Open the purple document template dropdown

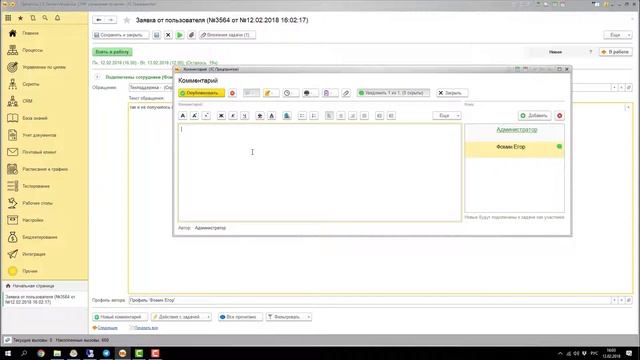pyautogui.click(x=330, y=93)
